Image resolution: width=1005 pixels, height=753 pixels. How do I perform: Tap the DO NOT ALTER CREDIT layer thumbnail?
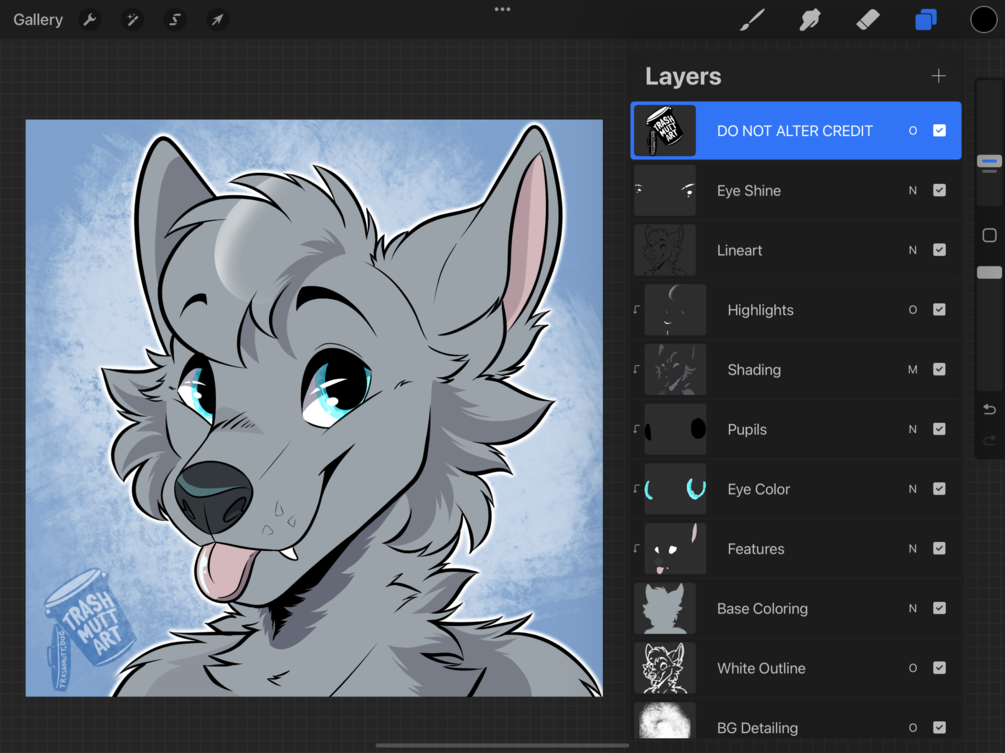[x=665, y=131]
